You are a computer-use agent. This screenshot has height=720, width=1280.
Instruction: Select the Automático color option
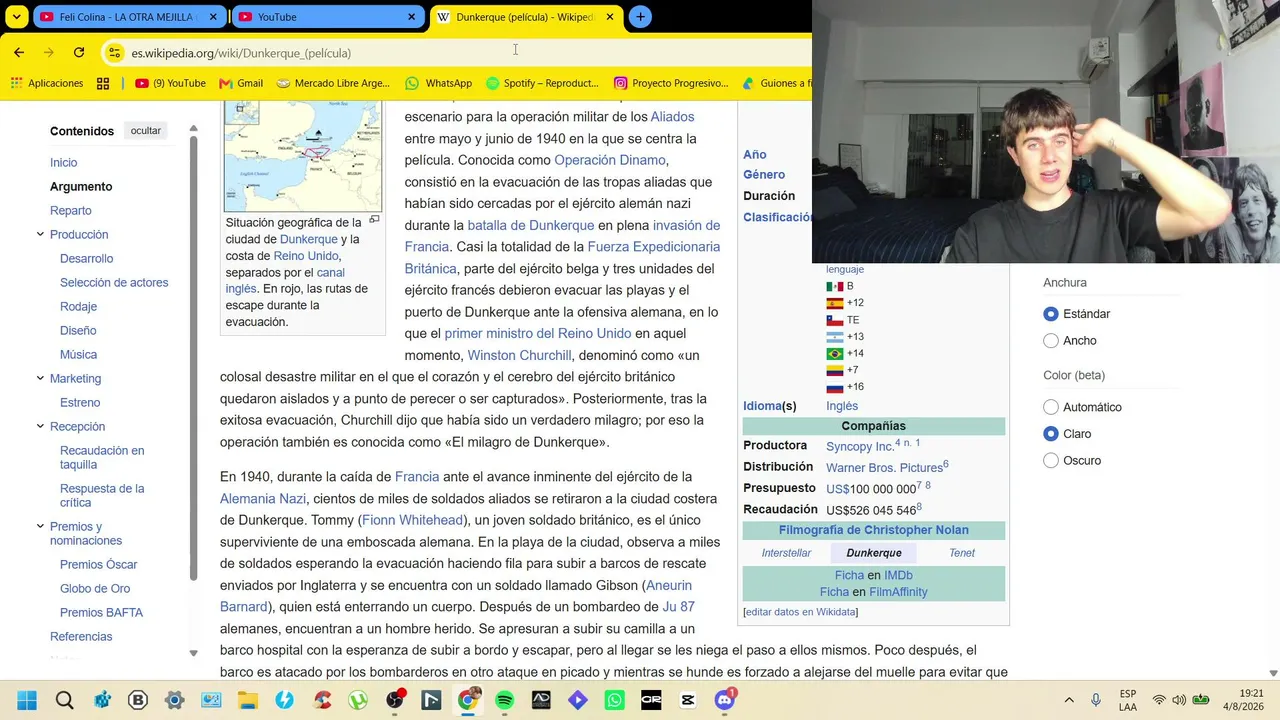pos(1051,407)
